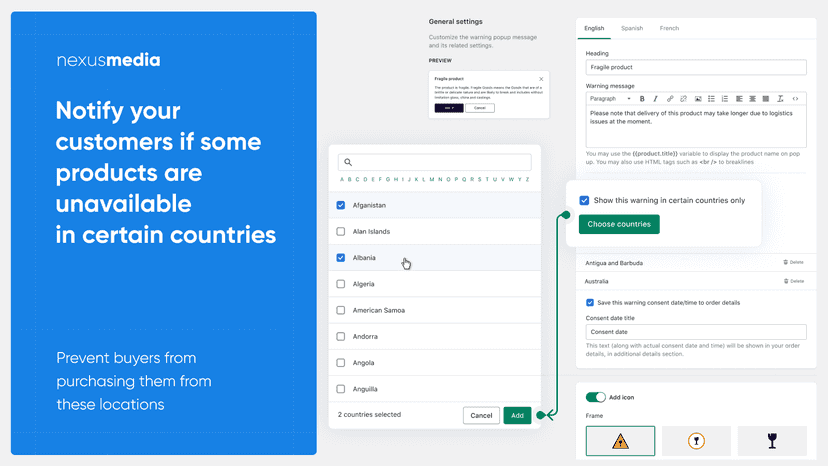This screenshot has height=466, width=828.
Task: Check the Alan Islands checkbox
Action: (x=341, y=231)
